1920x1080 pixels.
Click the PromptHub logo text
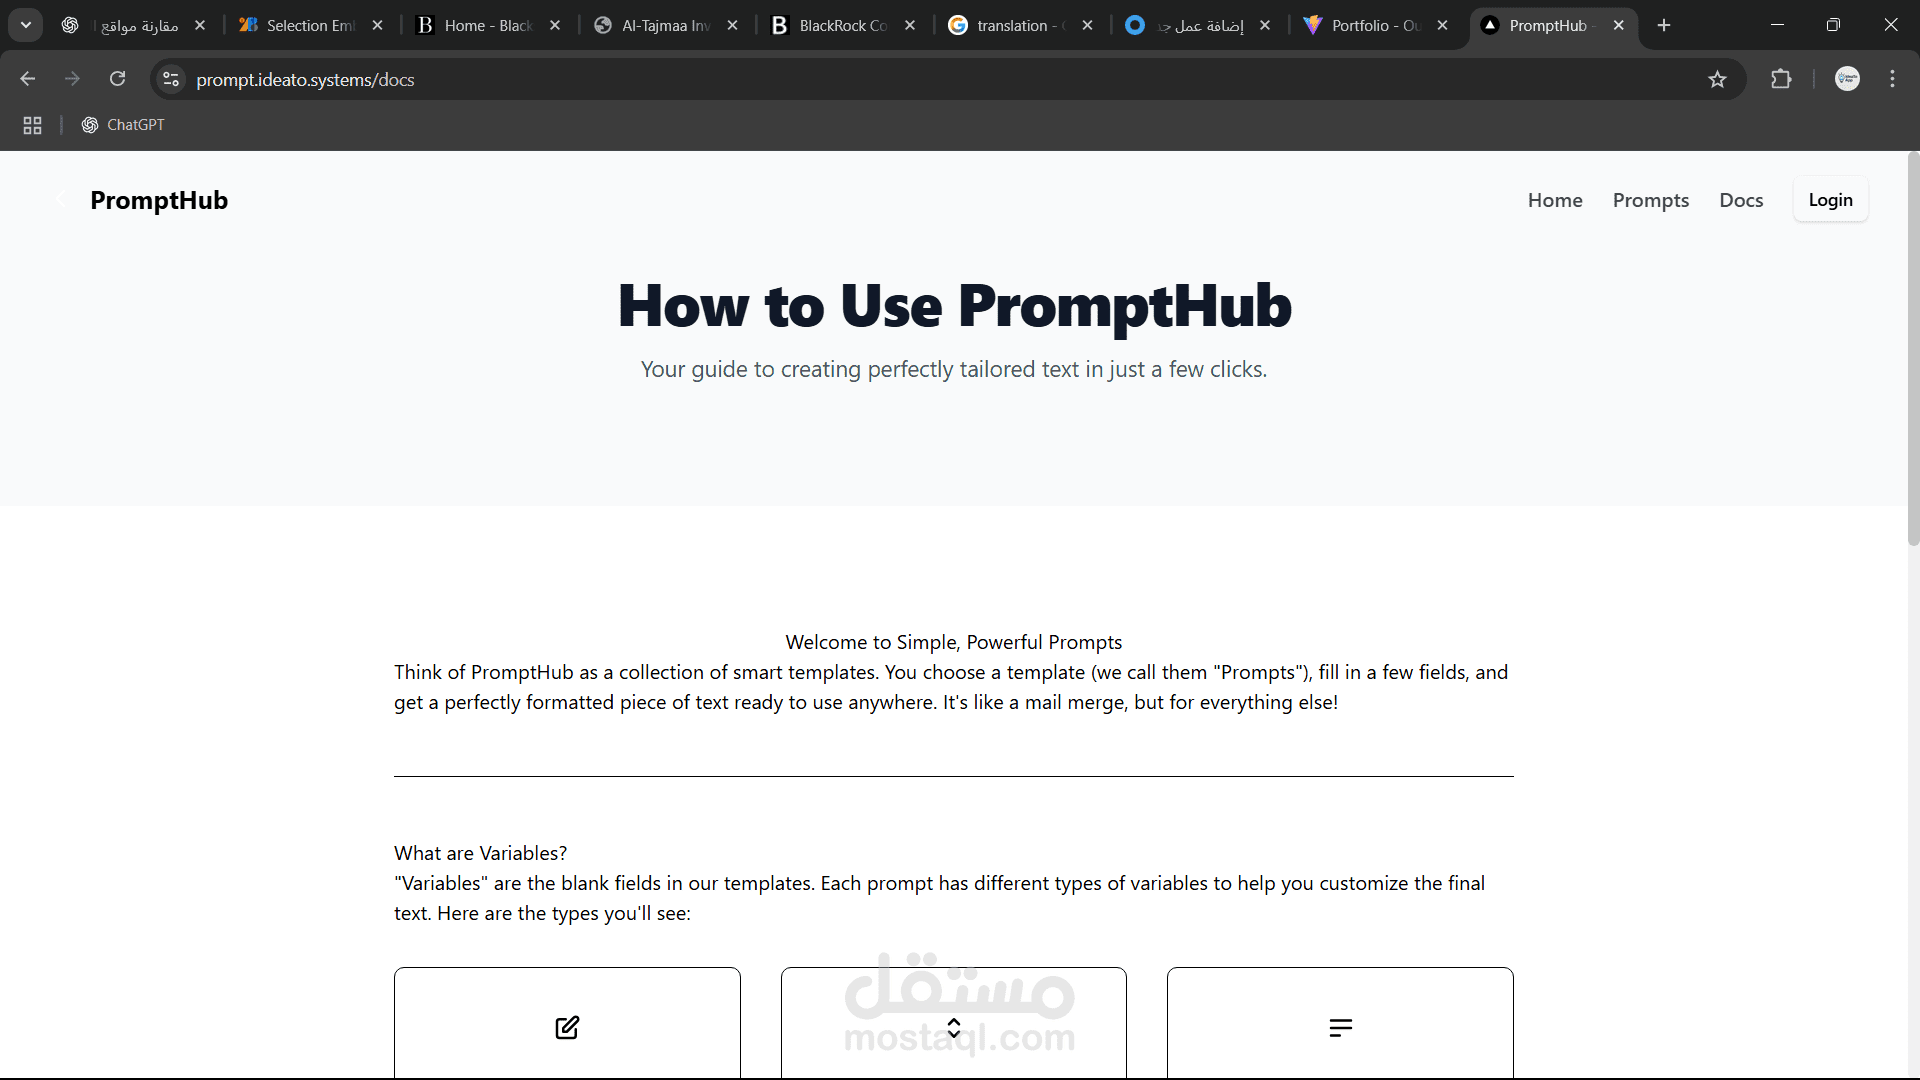point(159,200)
